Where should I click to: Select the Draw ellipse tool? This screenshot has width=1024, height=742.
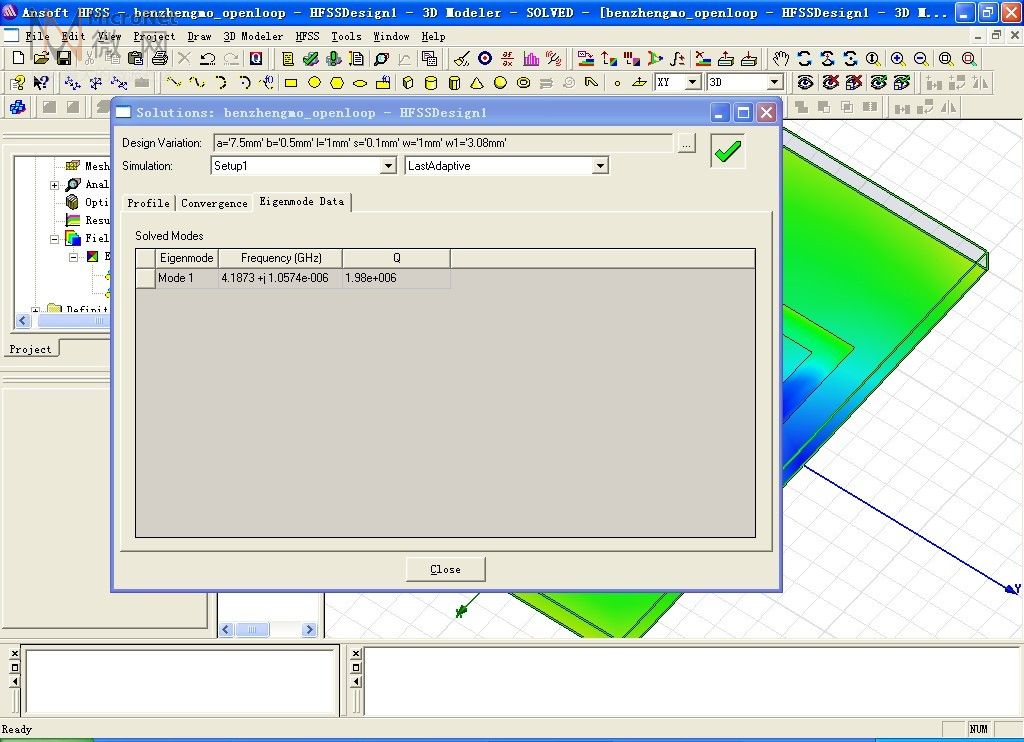pyautogui.click(x=360, y=83)
